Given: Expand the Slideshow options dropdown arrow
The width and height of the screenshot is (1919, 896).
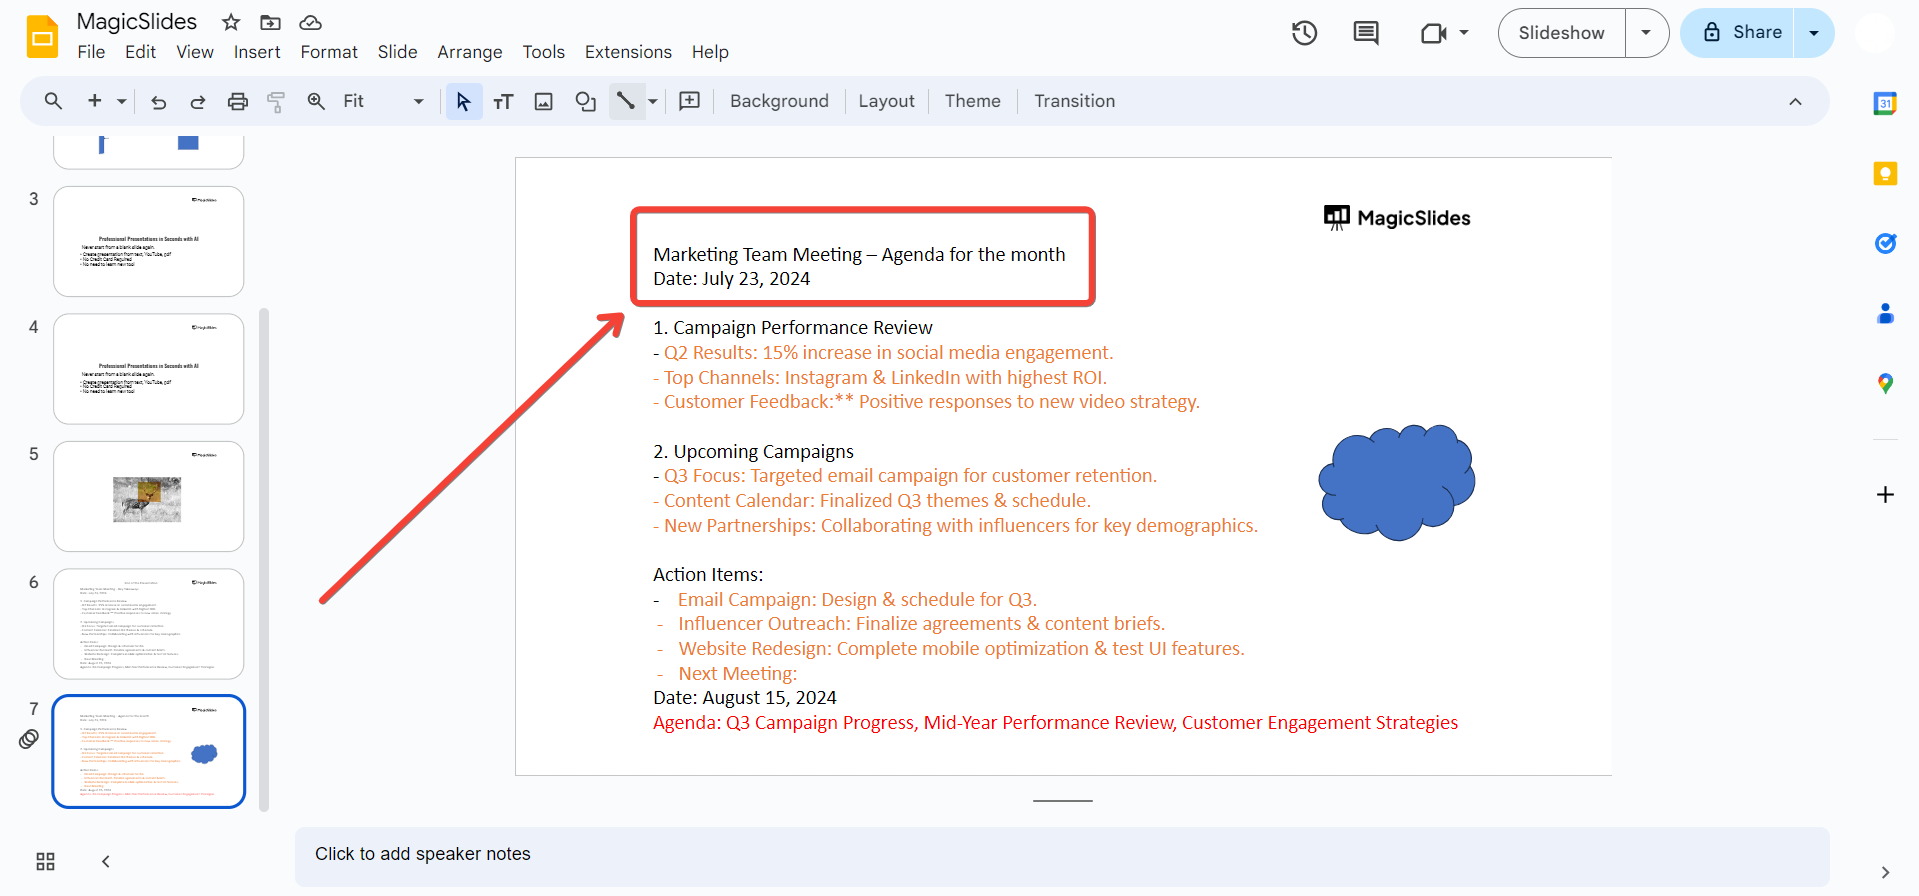Looking at the screenshot, I should (1646, 33).
